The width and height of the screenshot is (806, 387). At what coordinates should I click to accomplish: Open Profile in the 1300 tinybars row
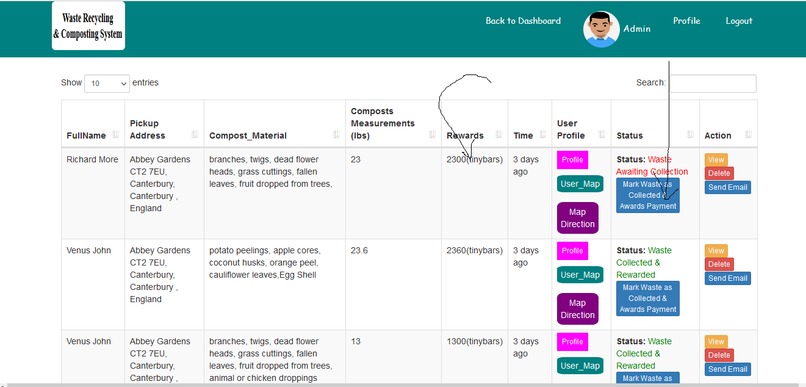pos(572,342)
